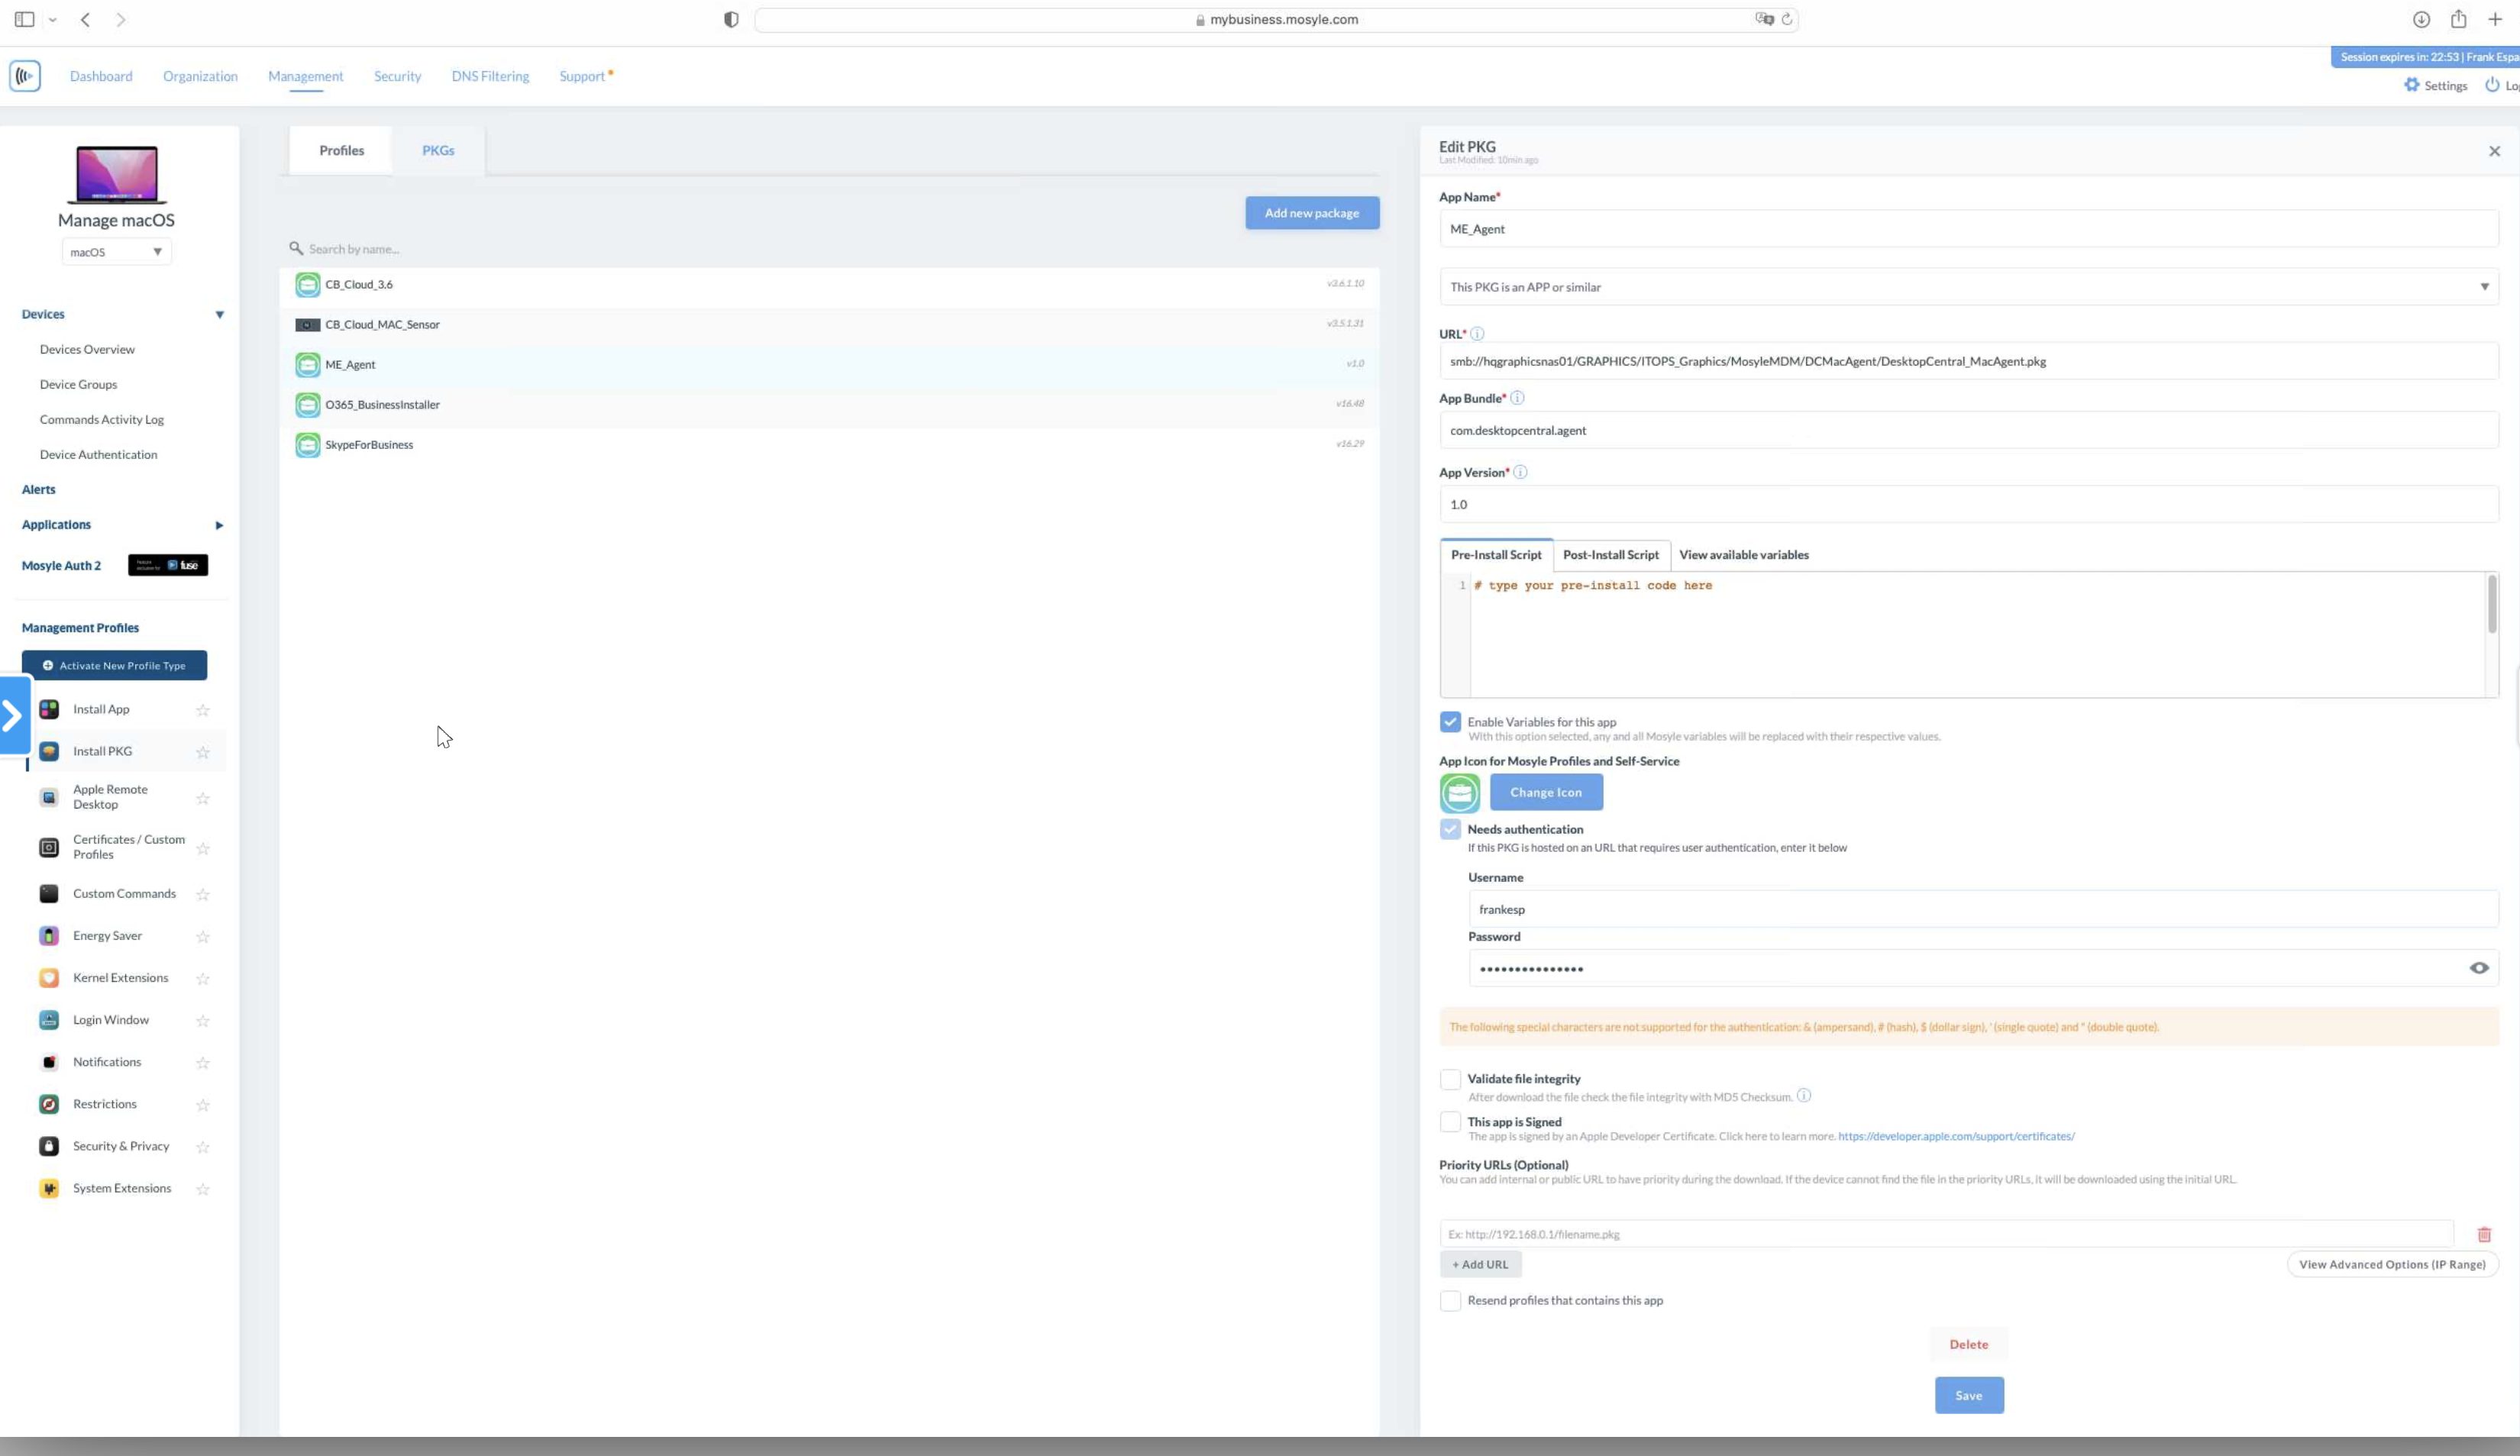Open Safari downloads icon
The height and width of the screenshot is (1456, 2520).
click(2421, 19)
